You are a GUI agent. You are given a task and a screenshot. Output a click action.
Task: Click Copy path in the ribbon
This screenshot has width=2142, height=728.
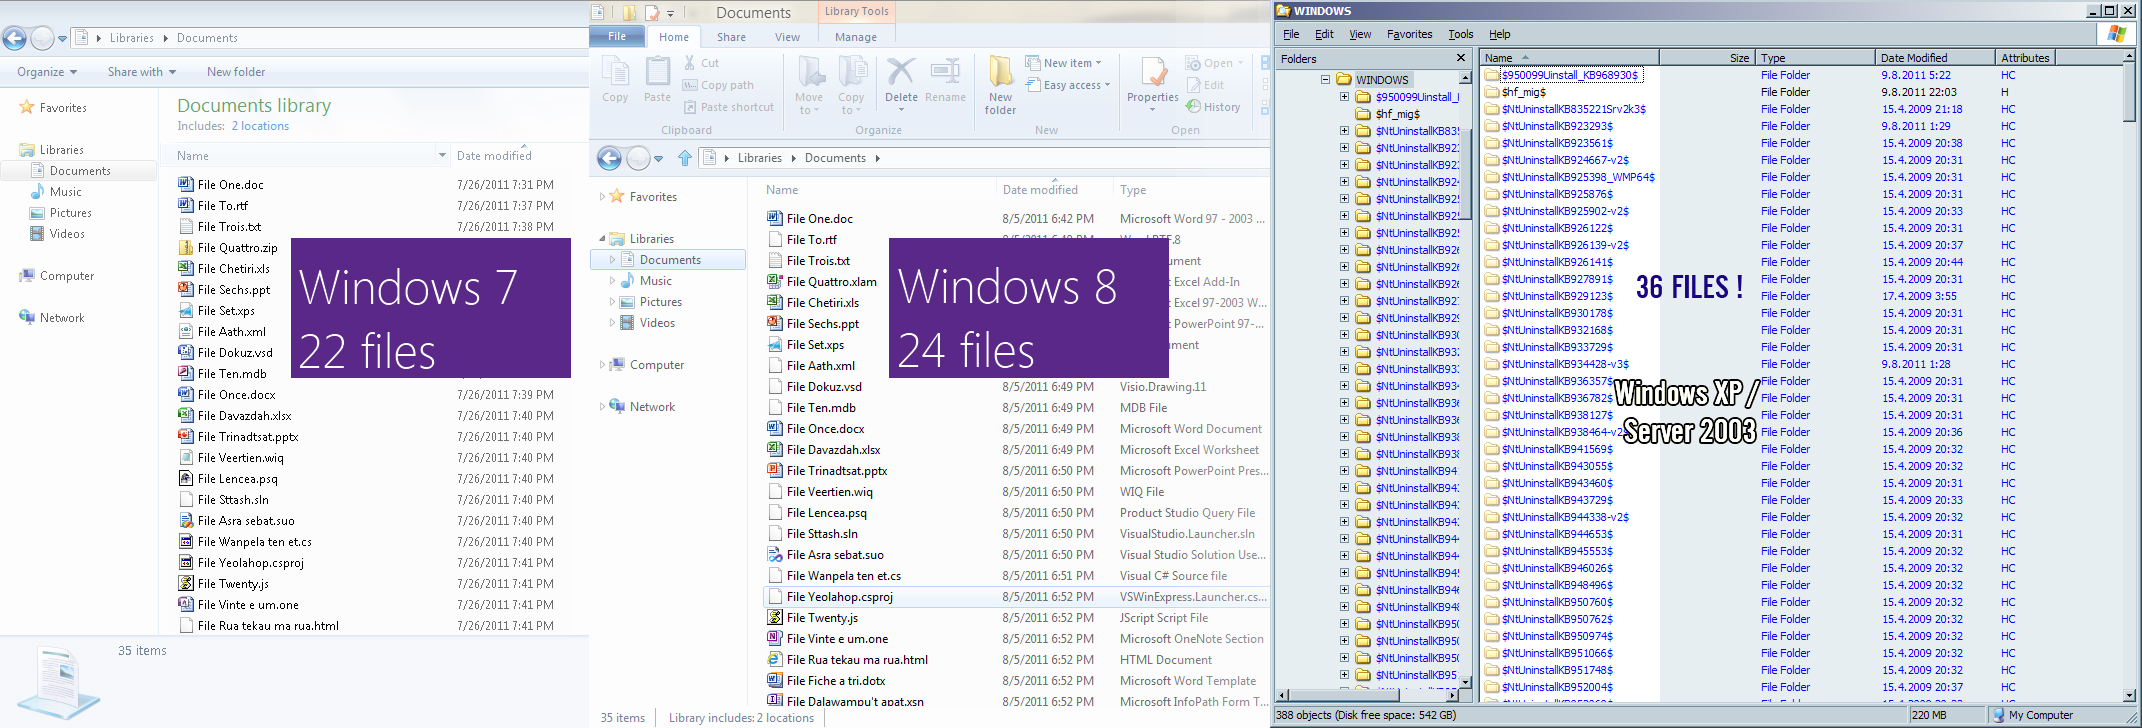718,85
